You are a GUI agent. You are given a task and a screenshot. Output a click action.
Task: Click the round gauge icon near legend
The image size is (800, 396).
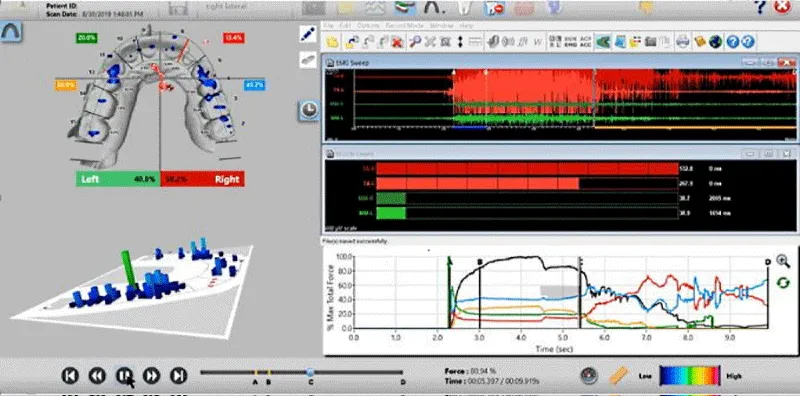[x=589, y=376]
